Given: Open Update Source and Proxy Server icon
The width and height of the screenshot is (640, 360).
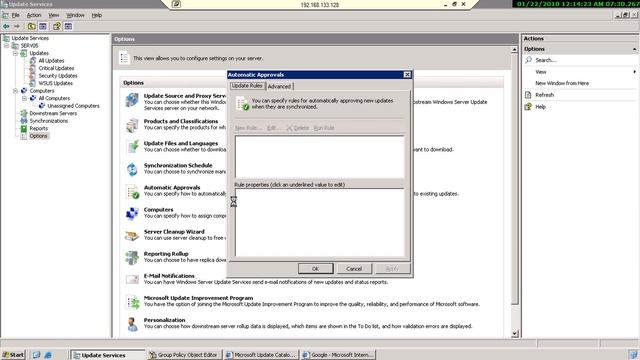Looking at the screenshot, I should 132,100.
